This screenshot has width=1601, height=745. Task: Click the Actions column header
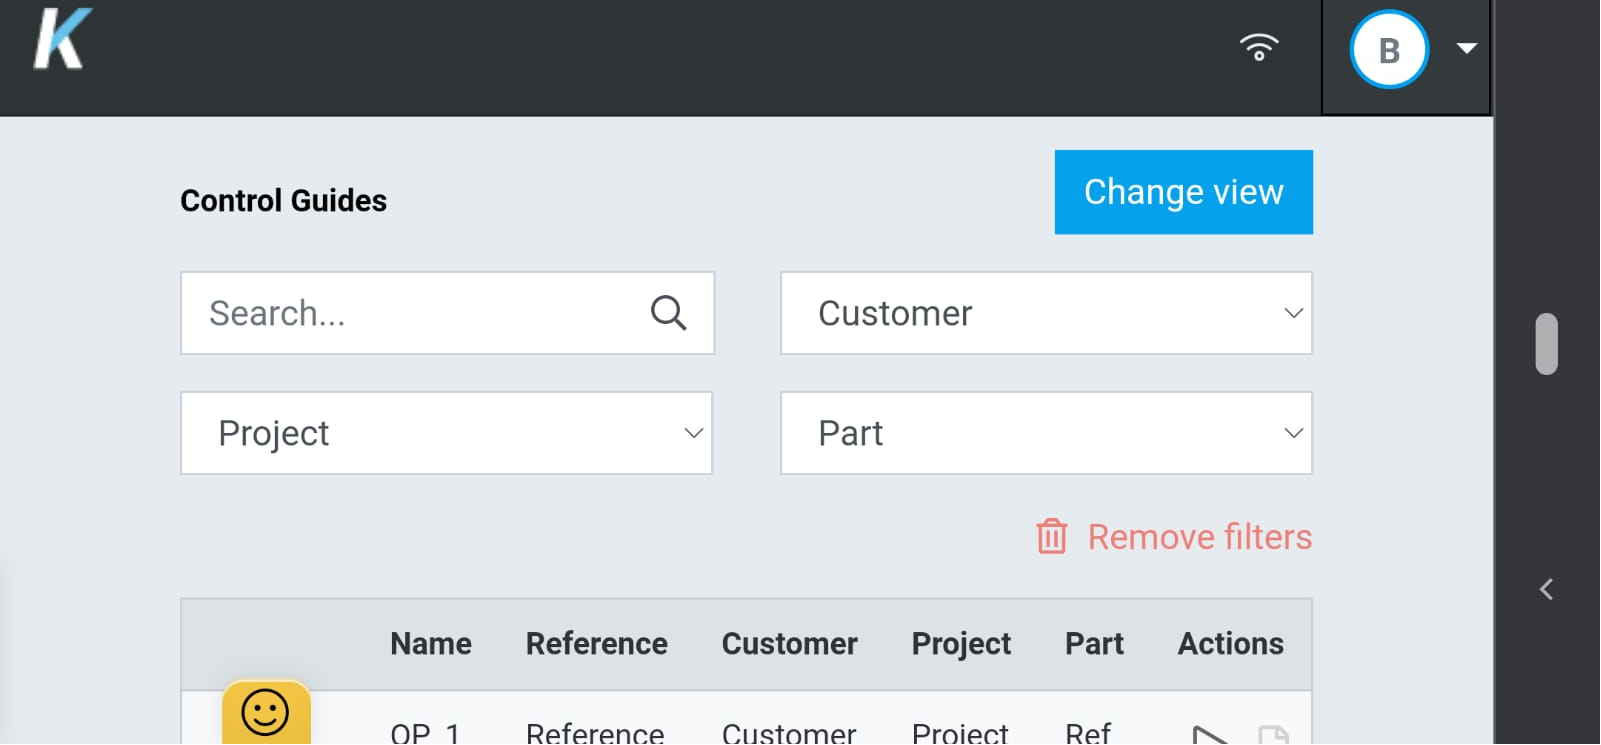coord(1230,643)
